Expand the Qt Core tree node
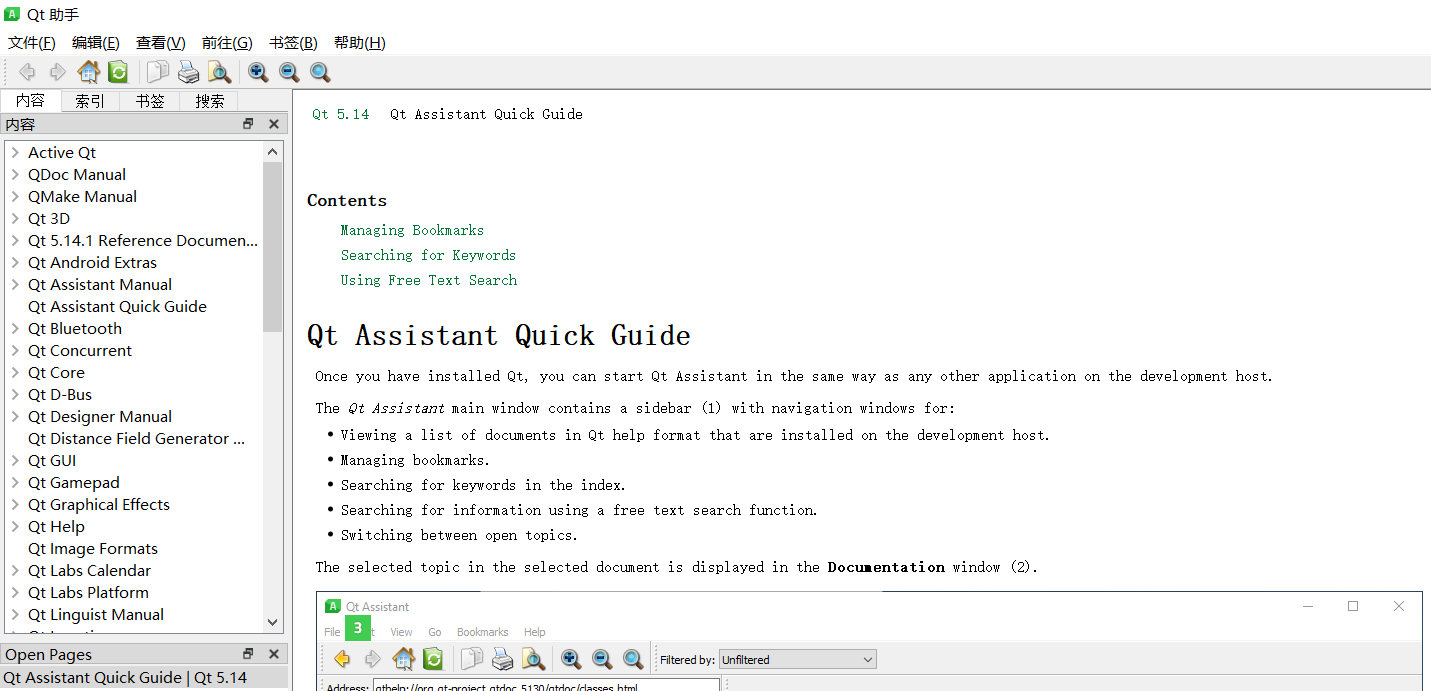This screenshot has width=1431, height=691. pos(15,373)
